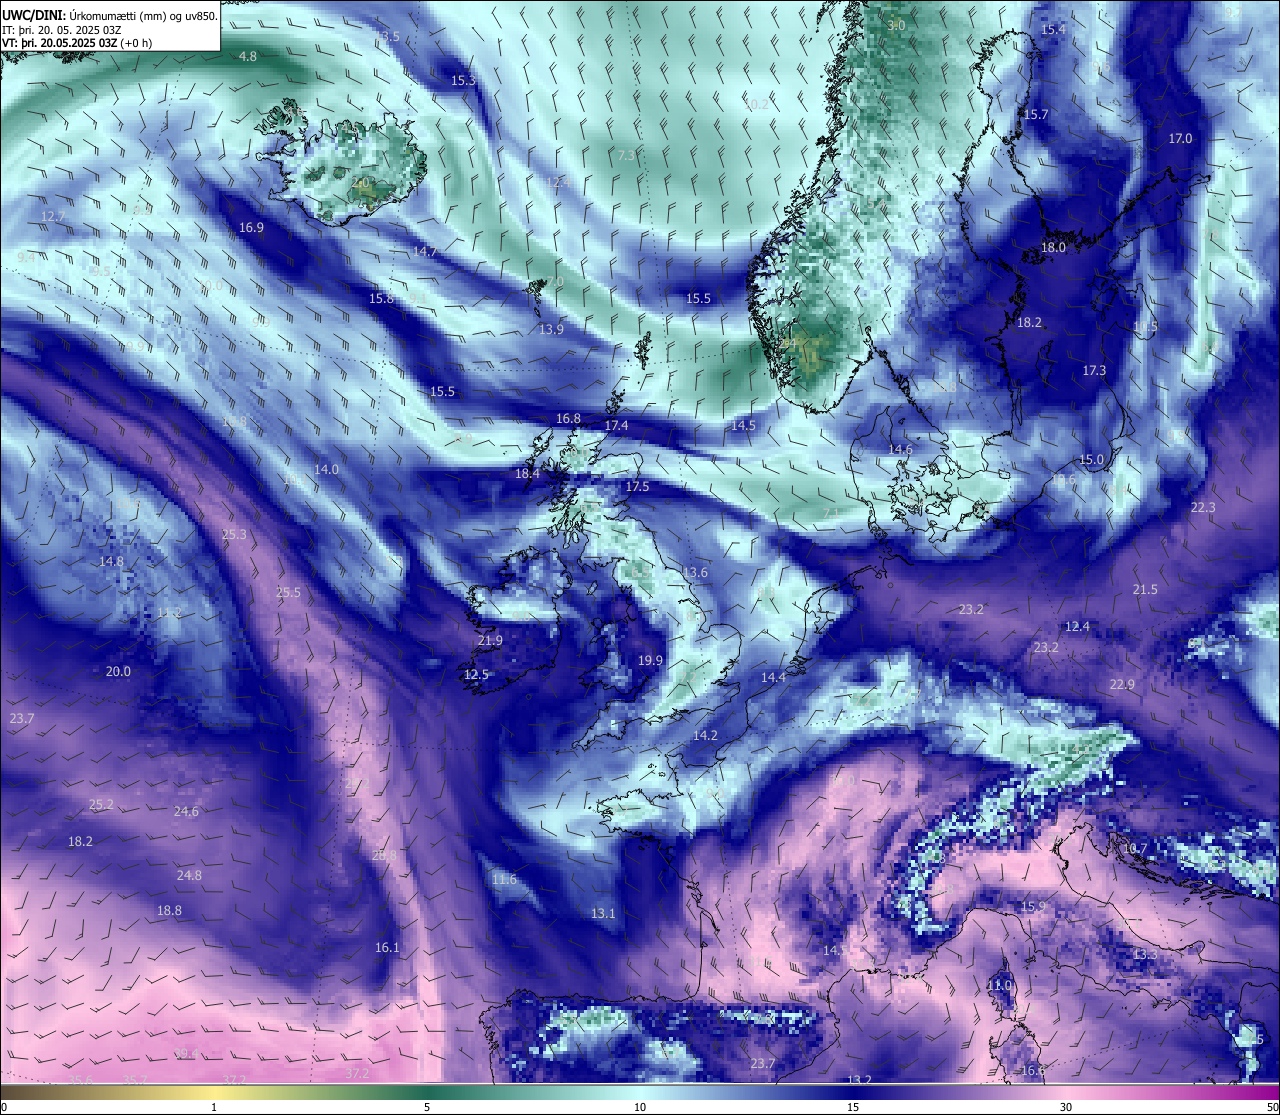Click the 16.8 value near Scotland
The image size is (1280, 1115).
tap(568, 418)
